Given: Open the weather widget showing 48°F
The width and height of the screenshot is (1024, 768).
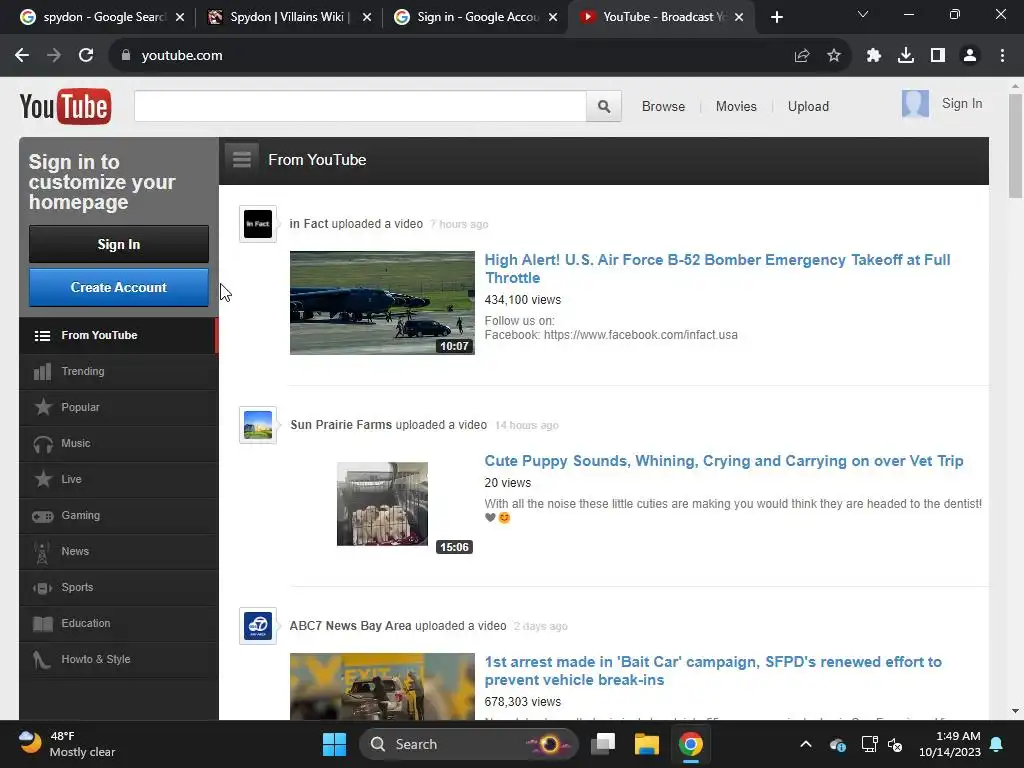Looking at the screenshot, I should 67,744.
